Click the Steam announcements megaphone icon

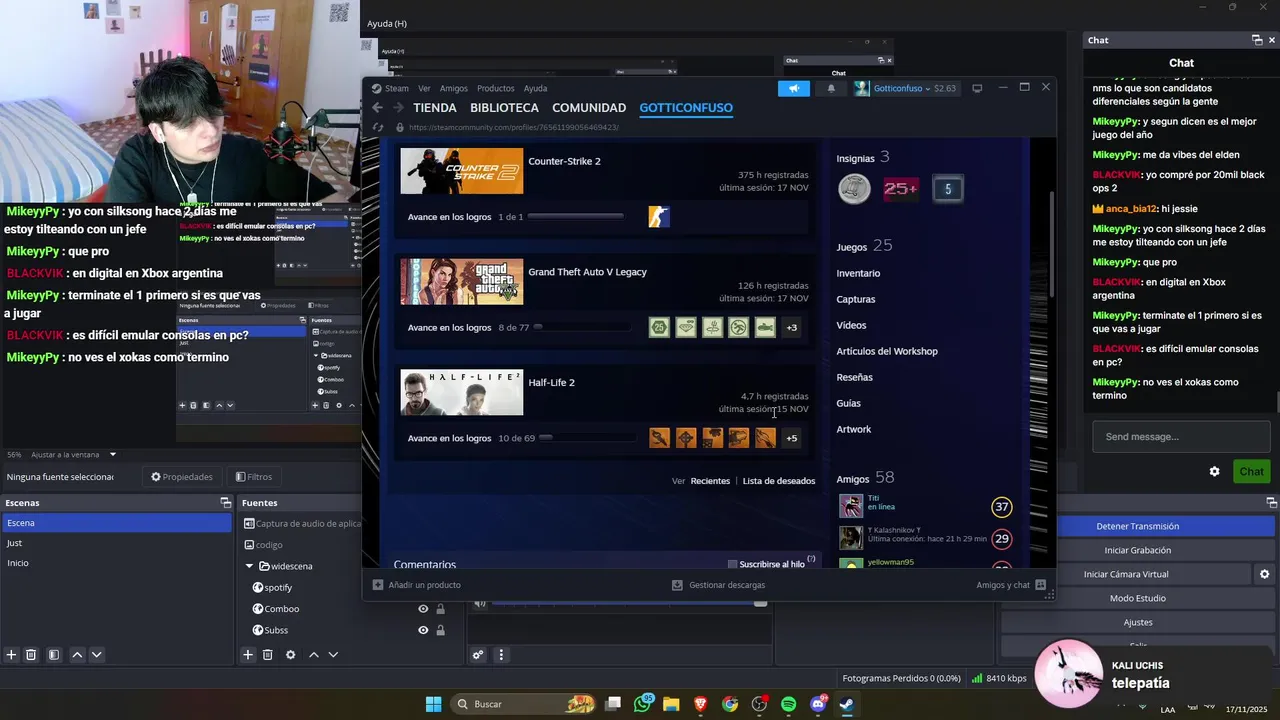coord(794,88)
